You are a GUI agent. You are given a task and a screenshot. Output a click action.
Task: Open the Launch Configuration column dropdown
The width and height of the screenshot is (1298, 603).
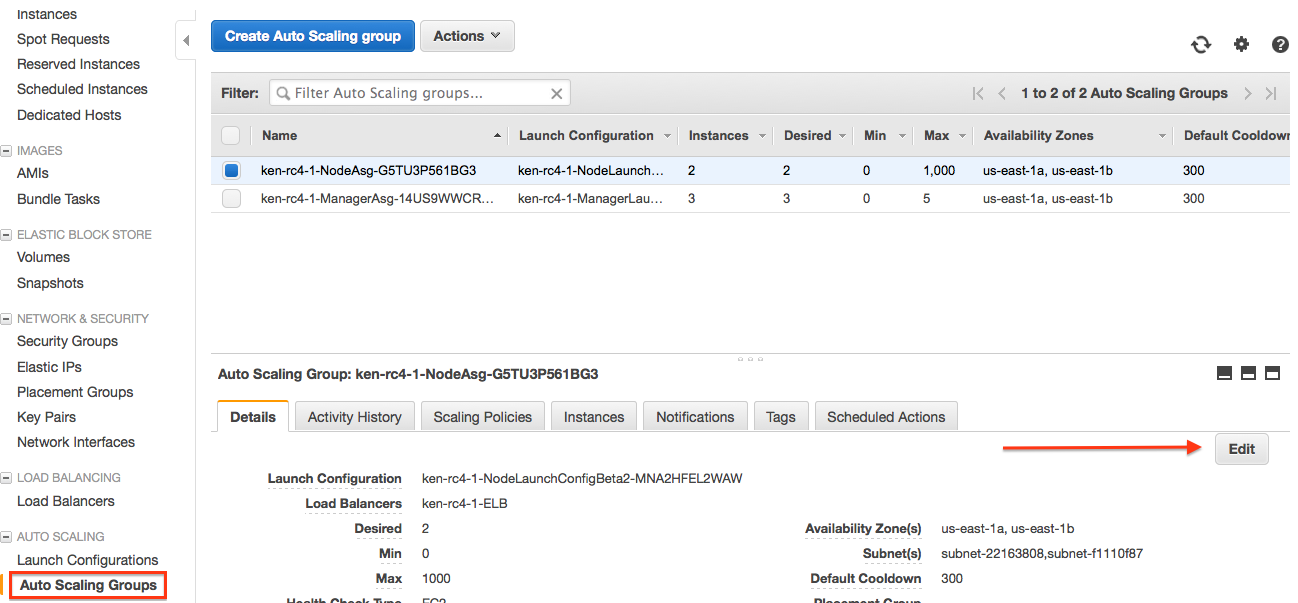667,135
